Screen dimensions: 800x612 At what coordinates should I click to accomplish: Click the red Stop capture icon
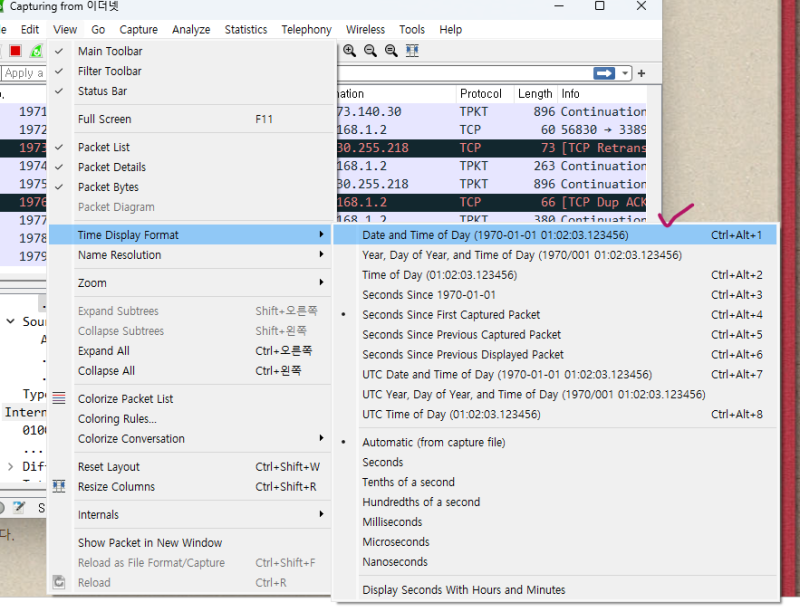point(15,51)
